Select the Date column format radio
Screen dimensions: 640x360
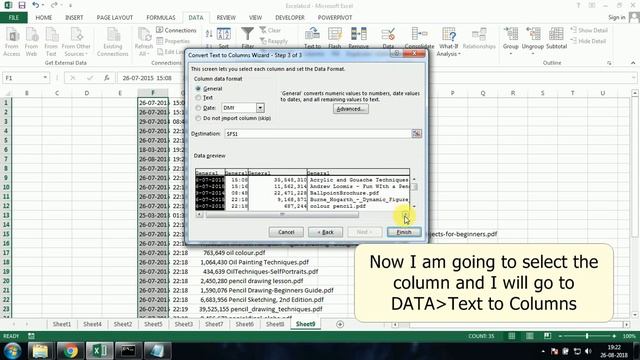198,108
